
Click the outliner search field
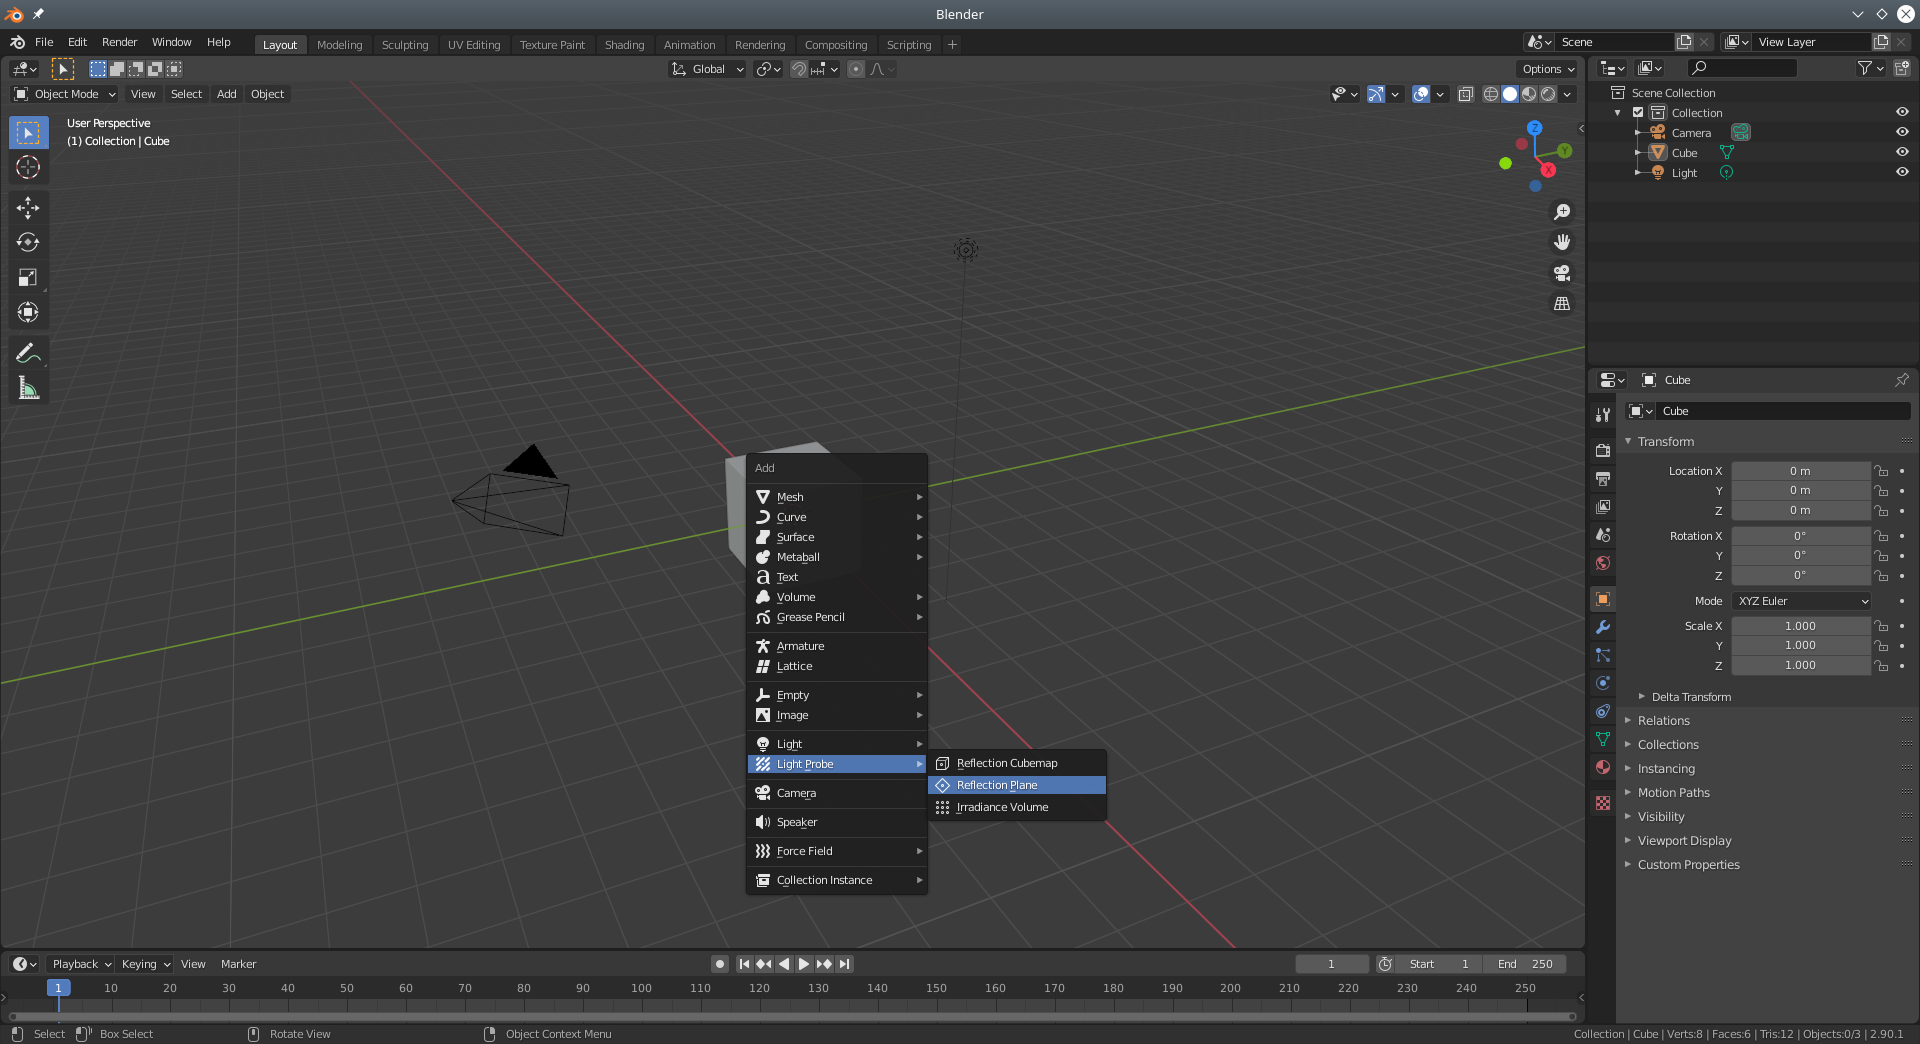point(1741,68)
